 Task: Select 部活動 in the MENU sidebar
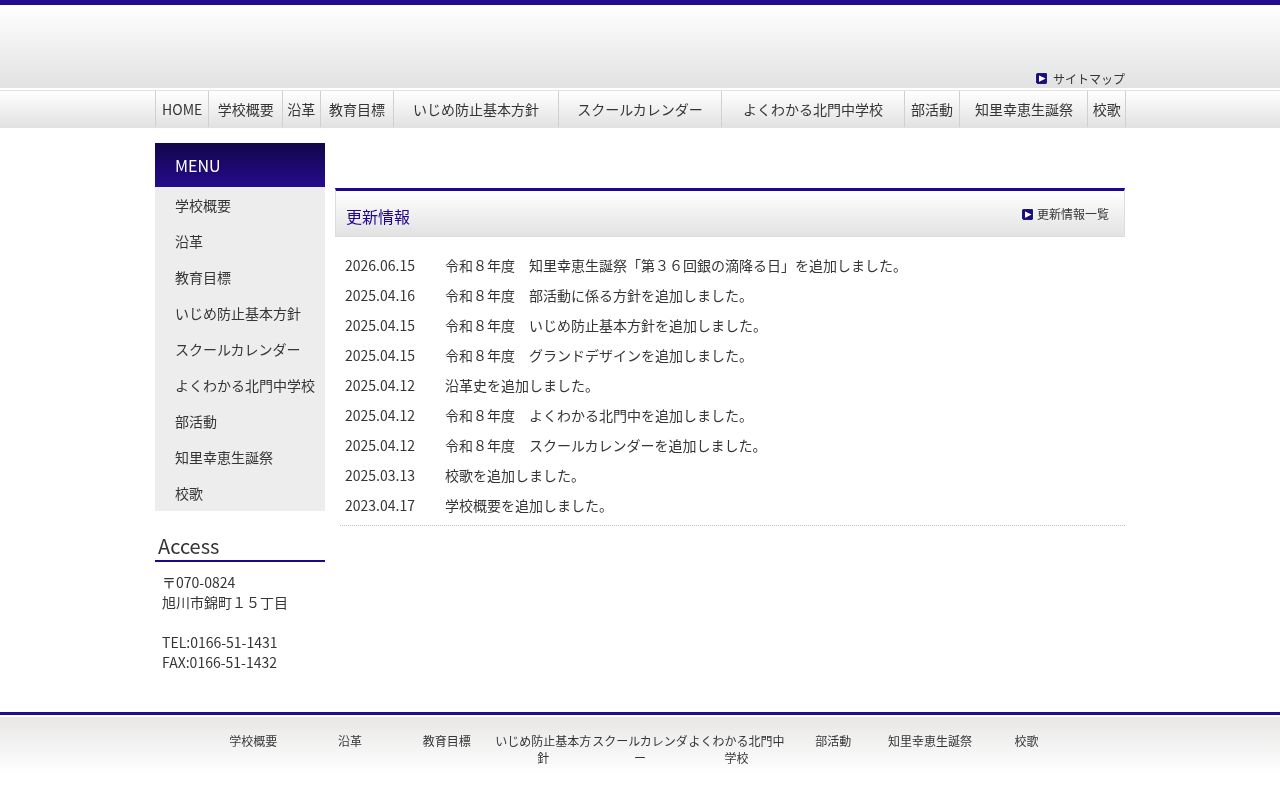[240, 422]
